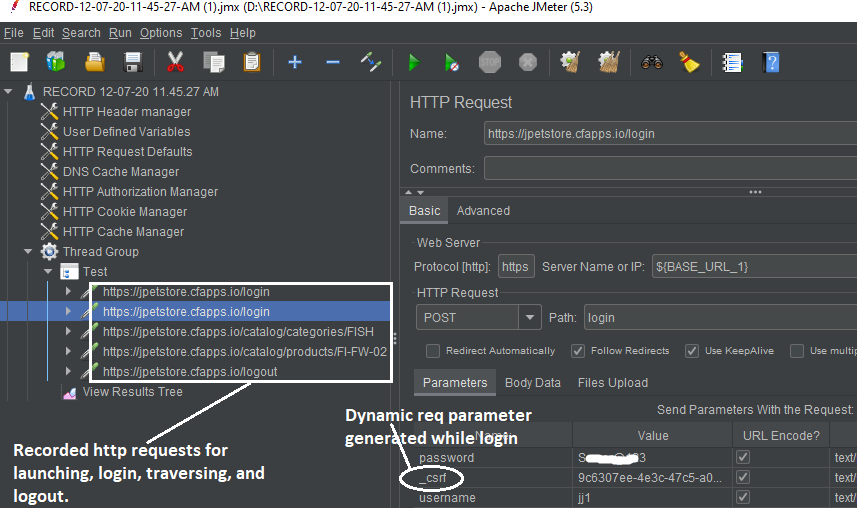Screen dimensions: 857x508
Task: Toggle URL Encode checkbox for _csrf row
Action: tap(743, 477)
